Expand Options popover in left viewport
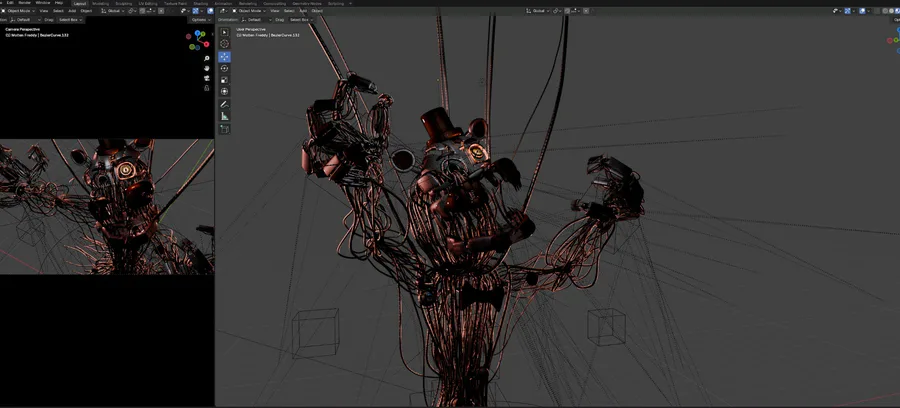 coord(201,20)
